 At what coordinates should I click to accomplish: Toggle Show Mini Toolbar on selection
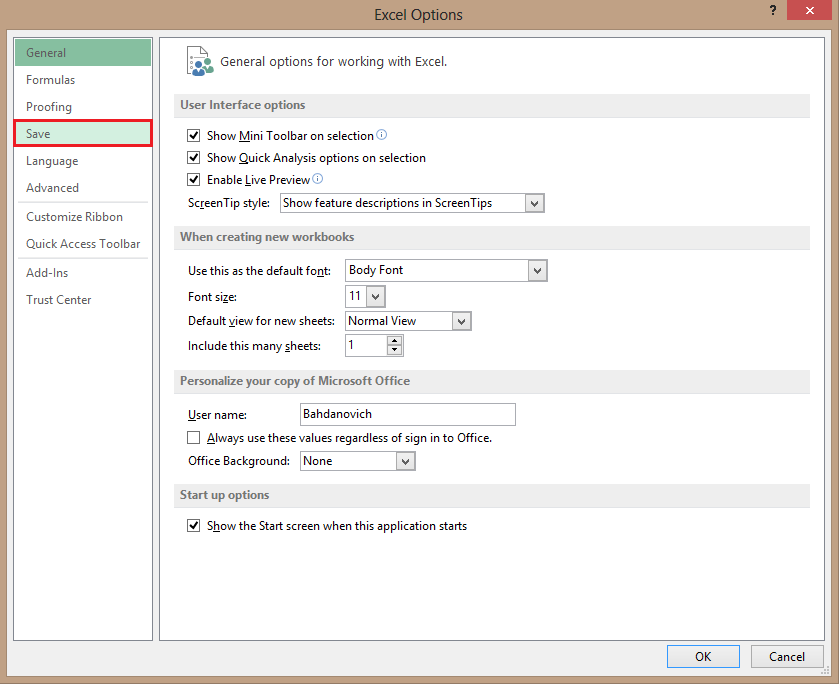point(194,135)
